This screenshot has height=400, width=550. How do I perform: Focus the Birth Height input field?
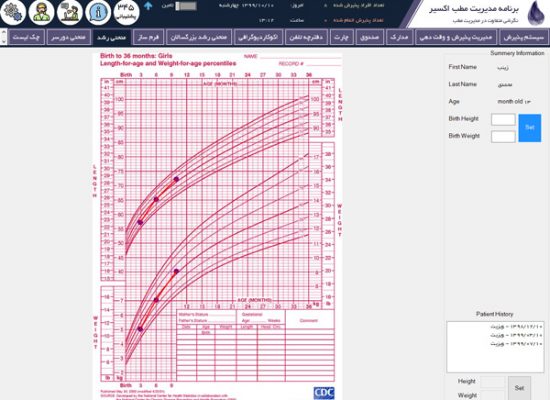pos(503,119)
